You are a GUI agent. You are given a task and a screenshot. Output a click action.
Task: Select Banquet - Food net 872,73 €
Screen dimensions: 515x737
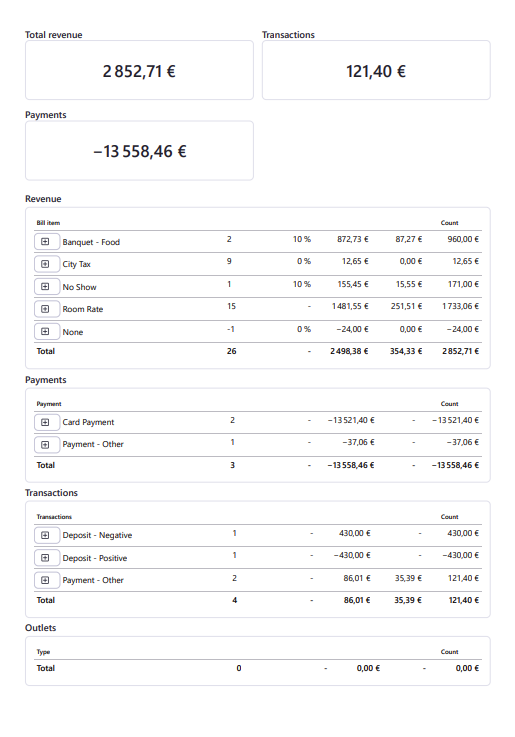(353, 239)
